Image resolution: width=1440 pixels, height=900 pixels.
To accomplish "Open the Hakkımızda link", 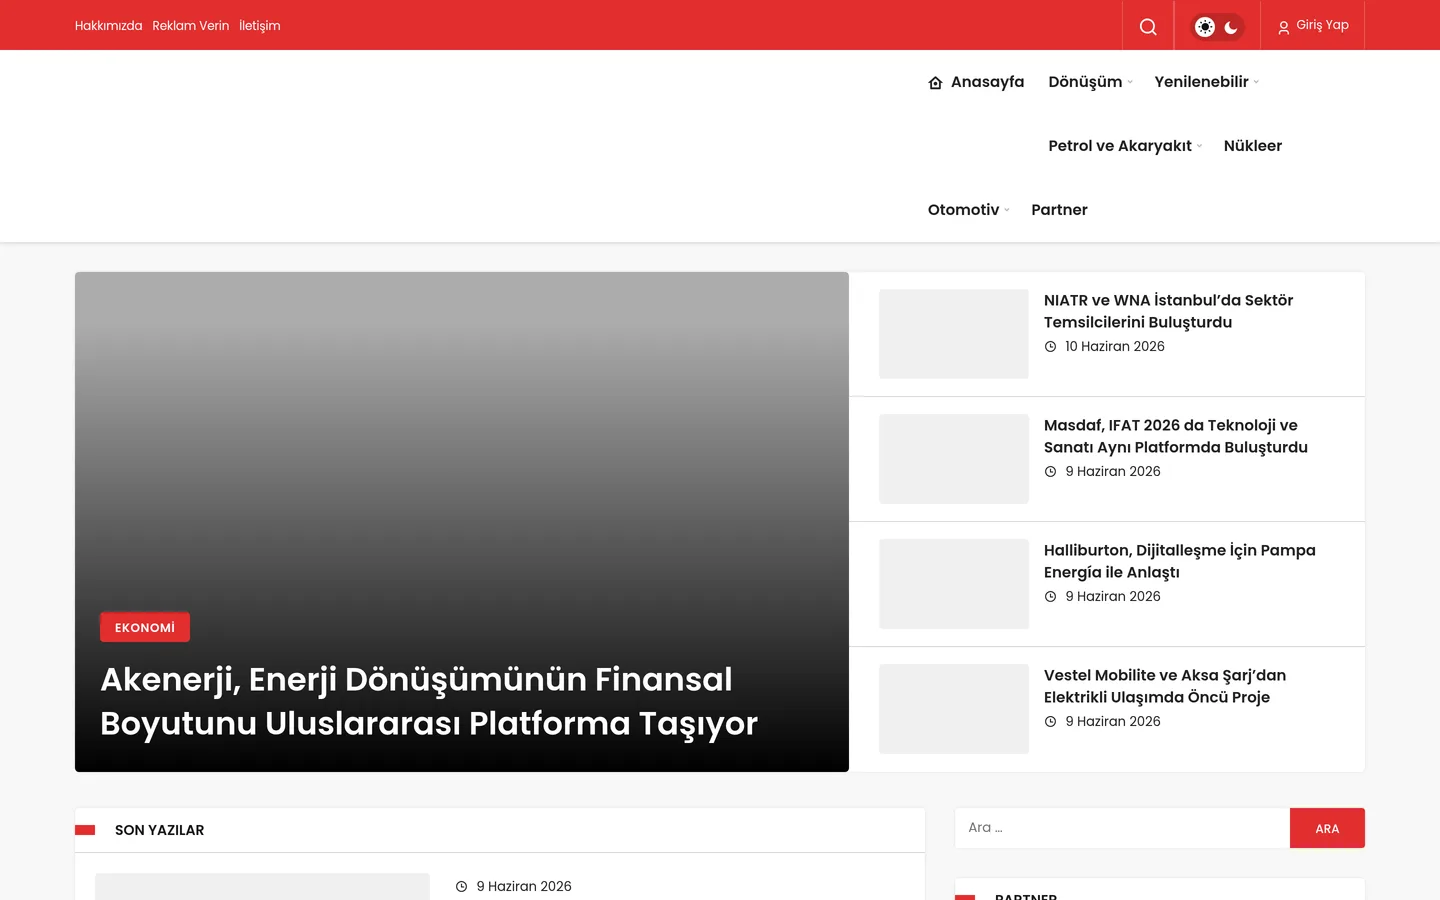I will click(x=108, y=26).
